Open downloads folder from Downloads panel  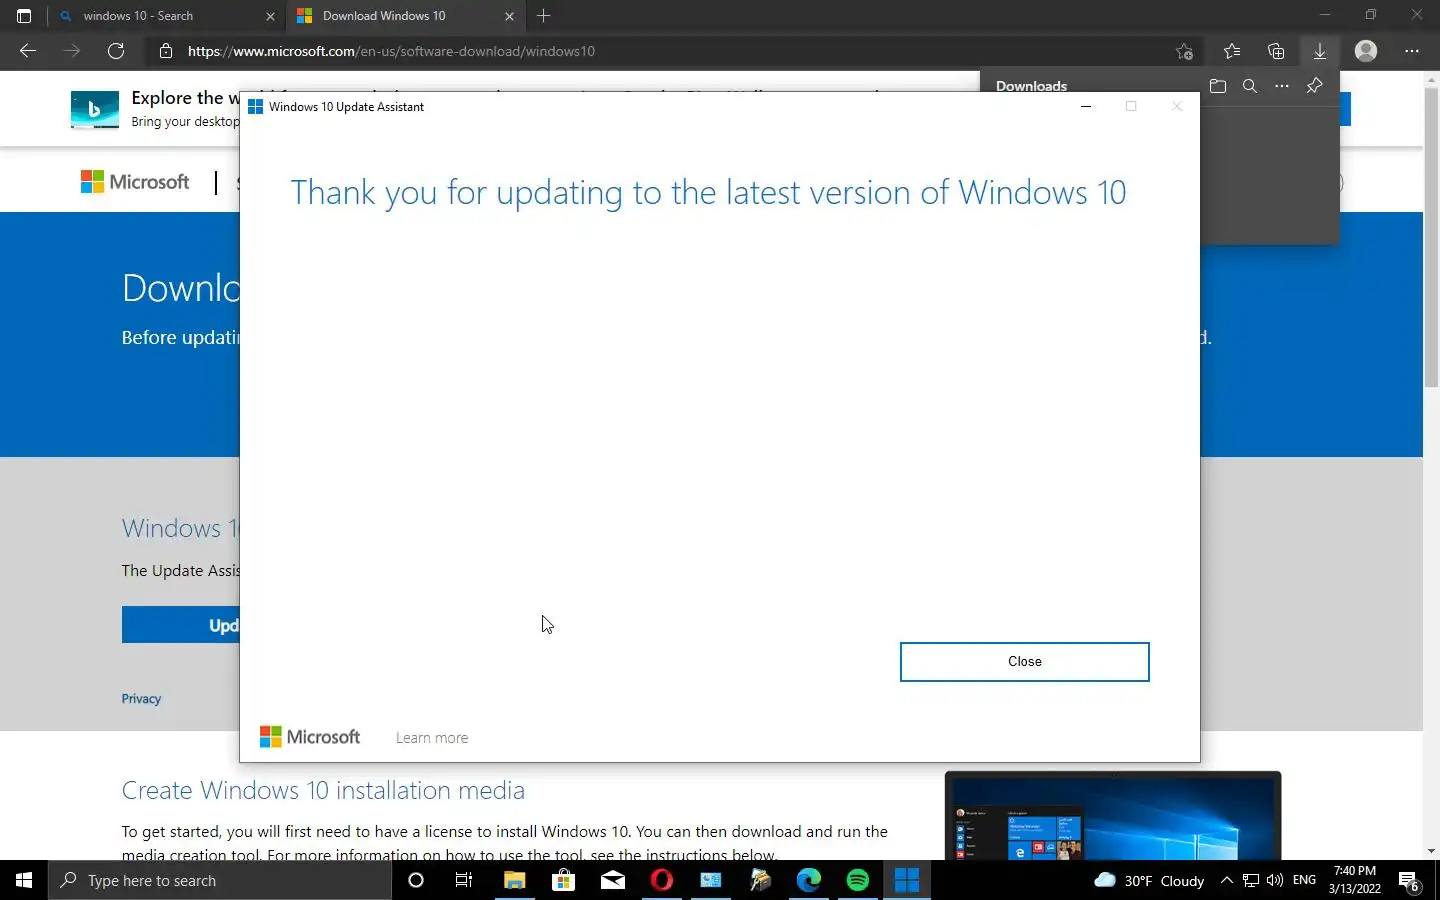coord(1218,86)
